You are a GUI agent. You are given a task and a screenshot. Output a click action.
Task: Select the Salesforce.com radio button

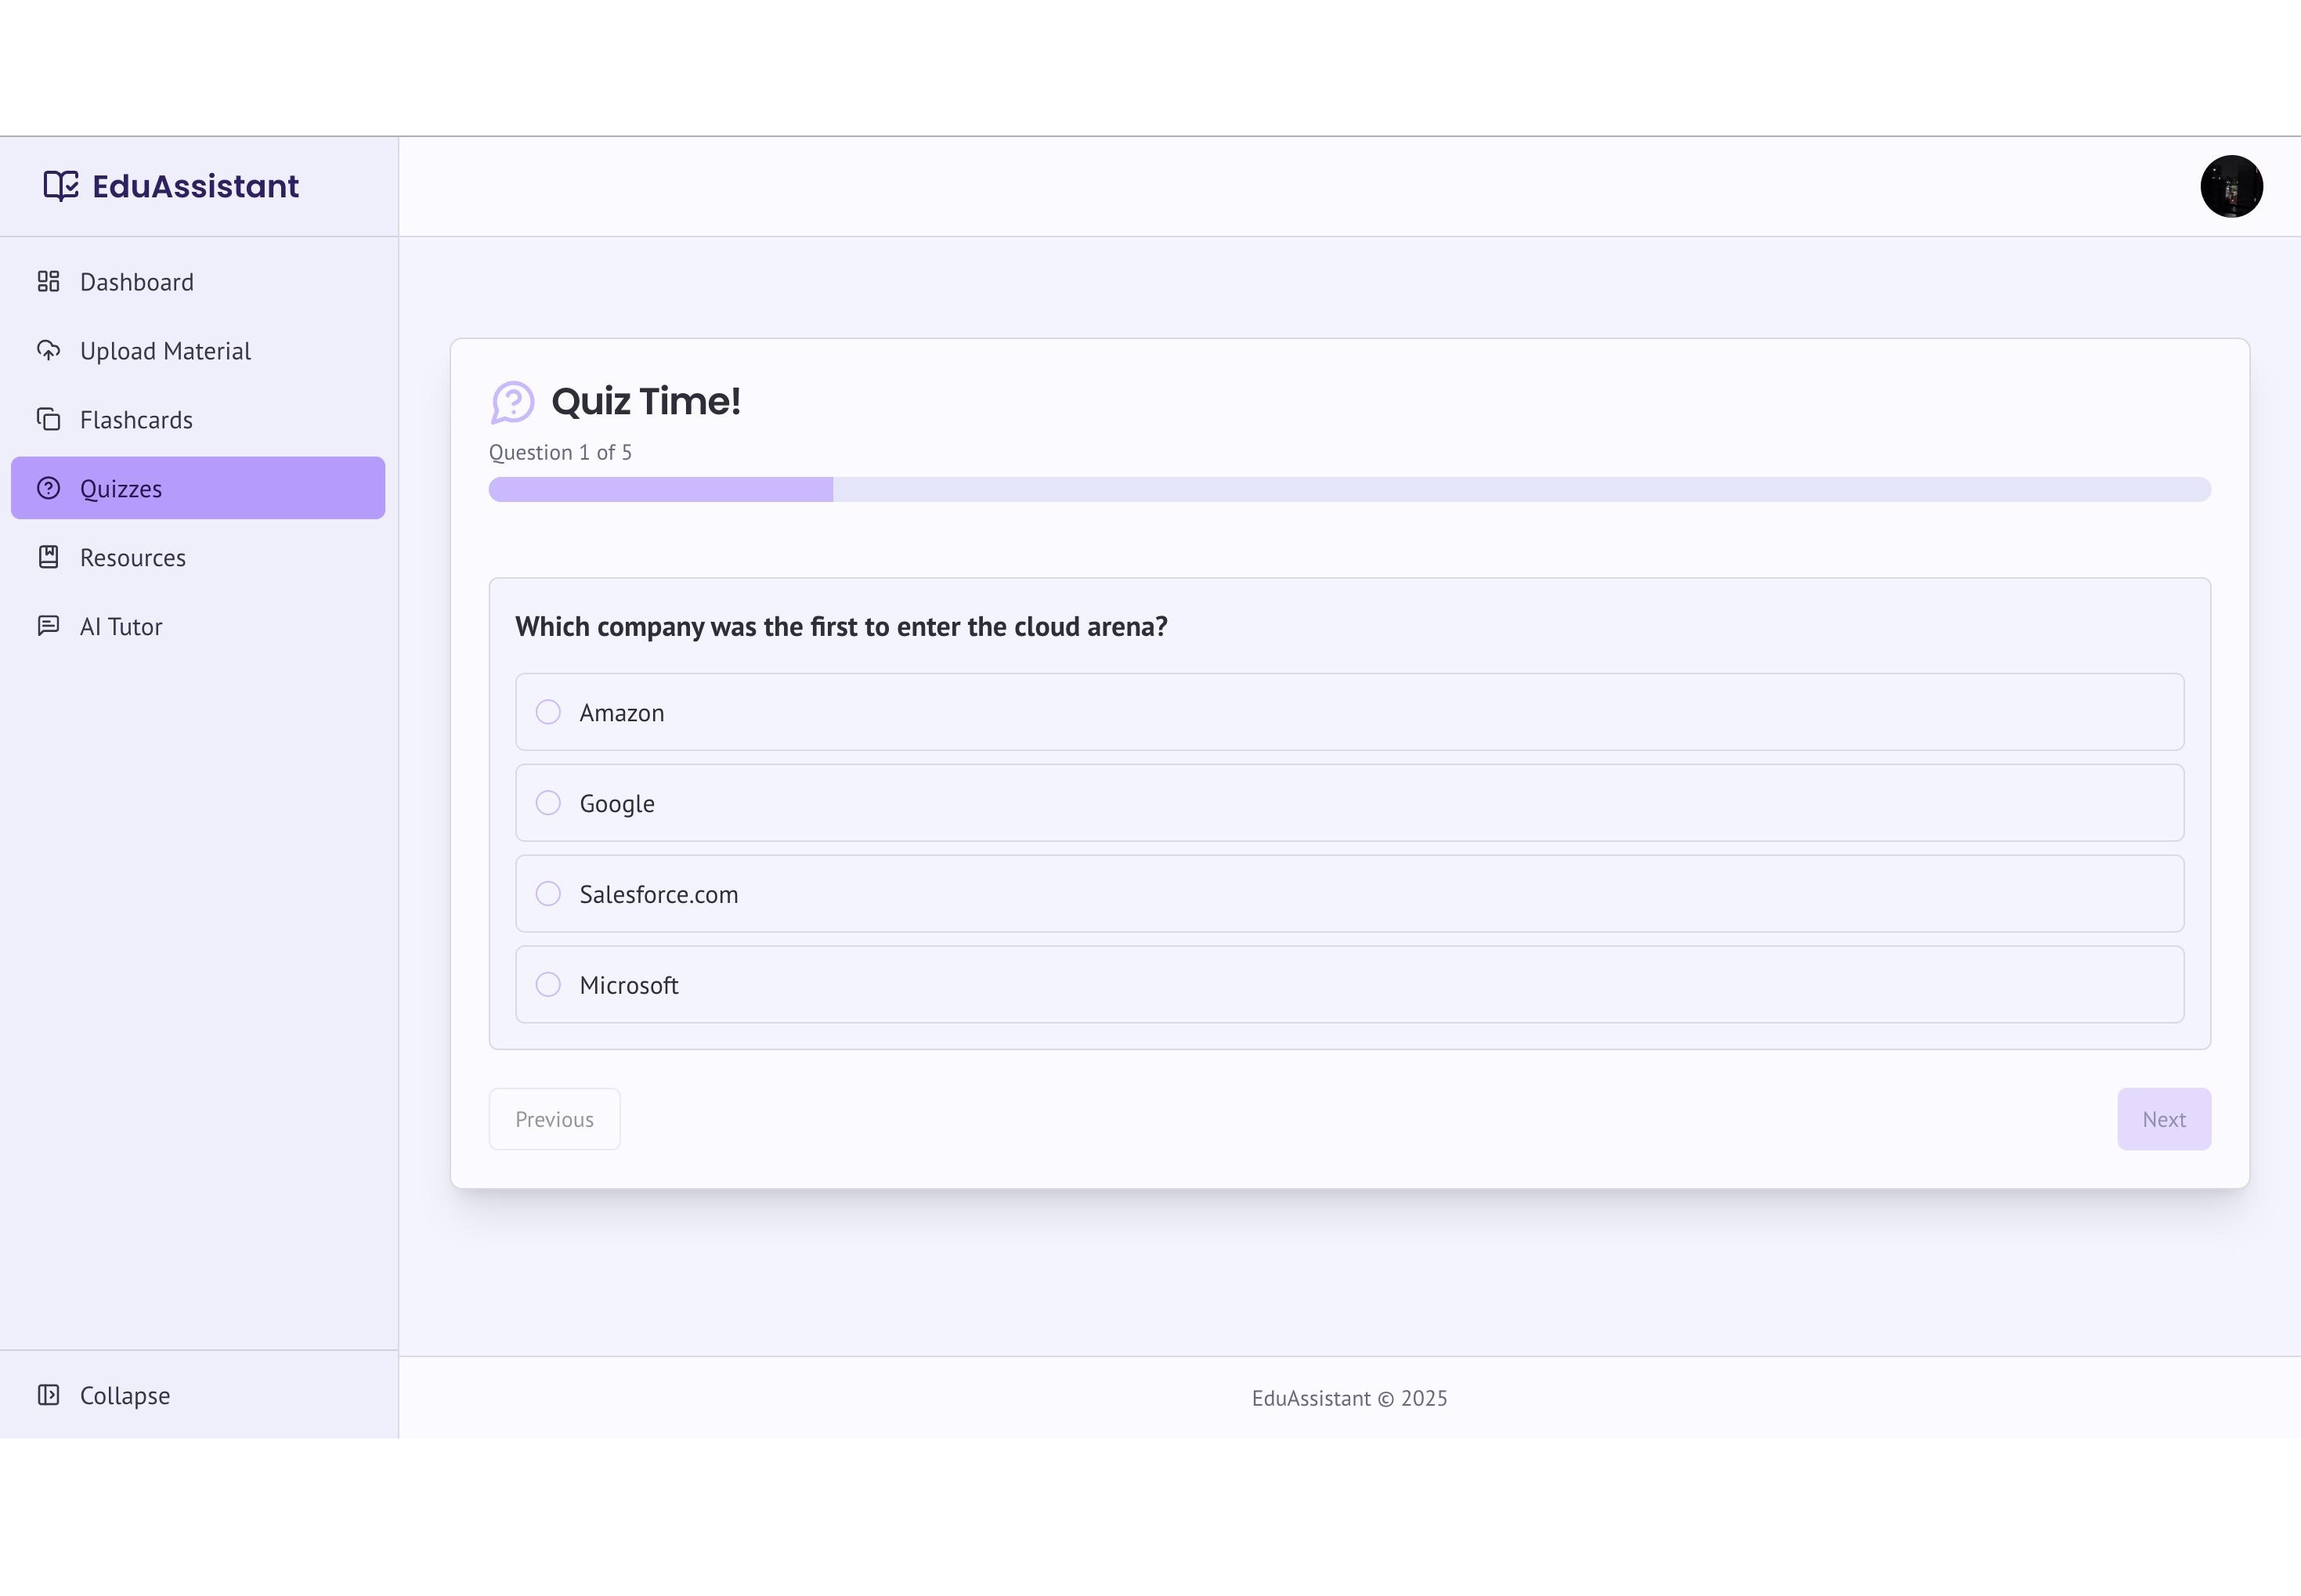click(x=548, y=894)
